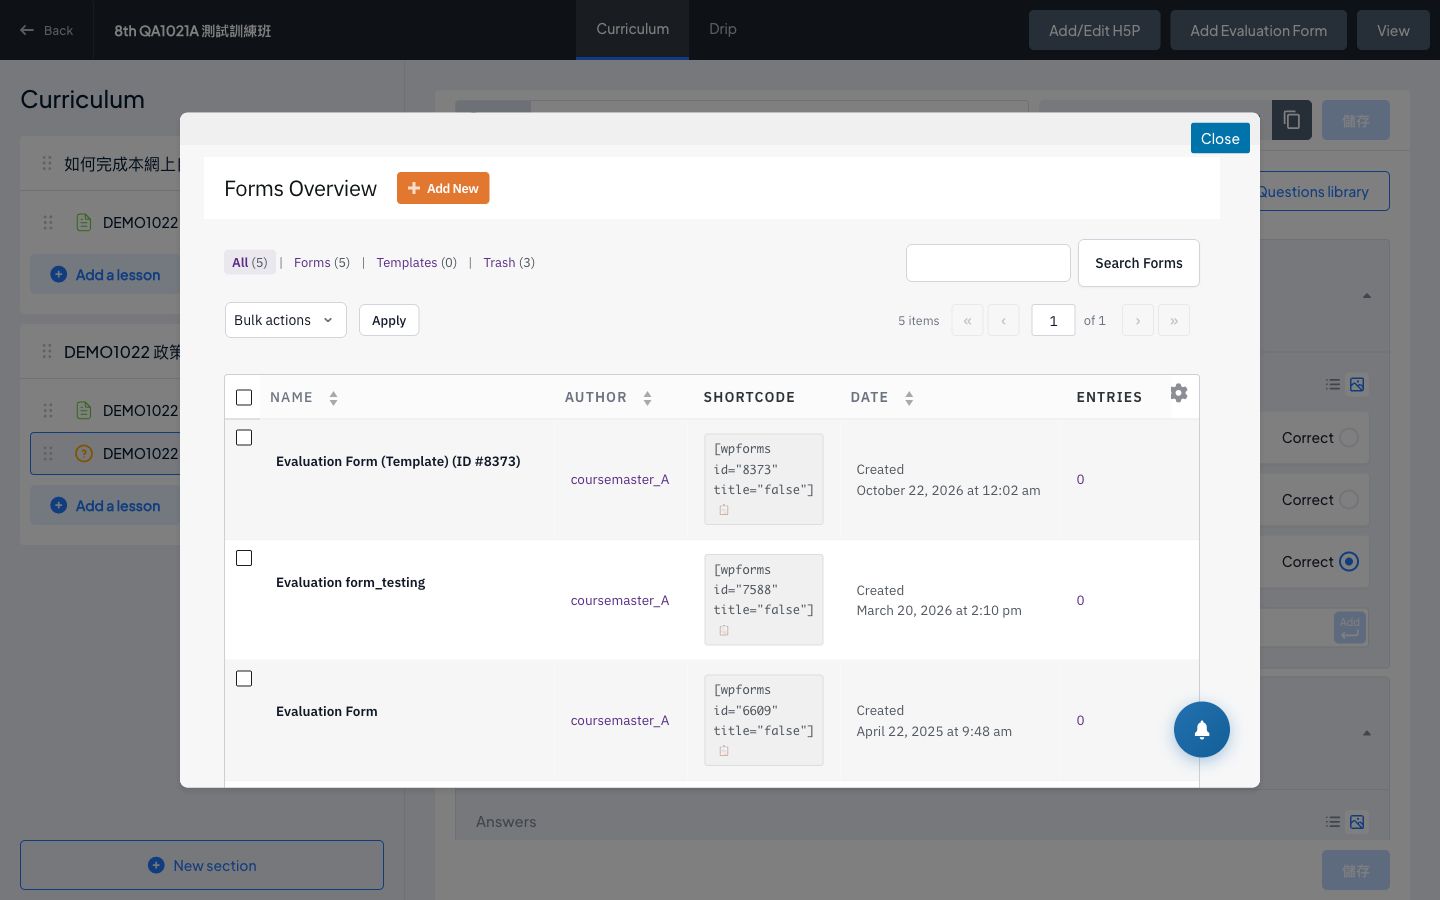Collapse the lower panel arrow above Answers
The image size is (1440, 900).
tap(1367, 734)
